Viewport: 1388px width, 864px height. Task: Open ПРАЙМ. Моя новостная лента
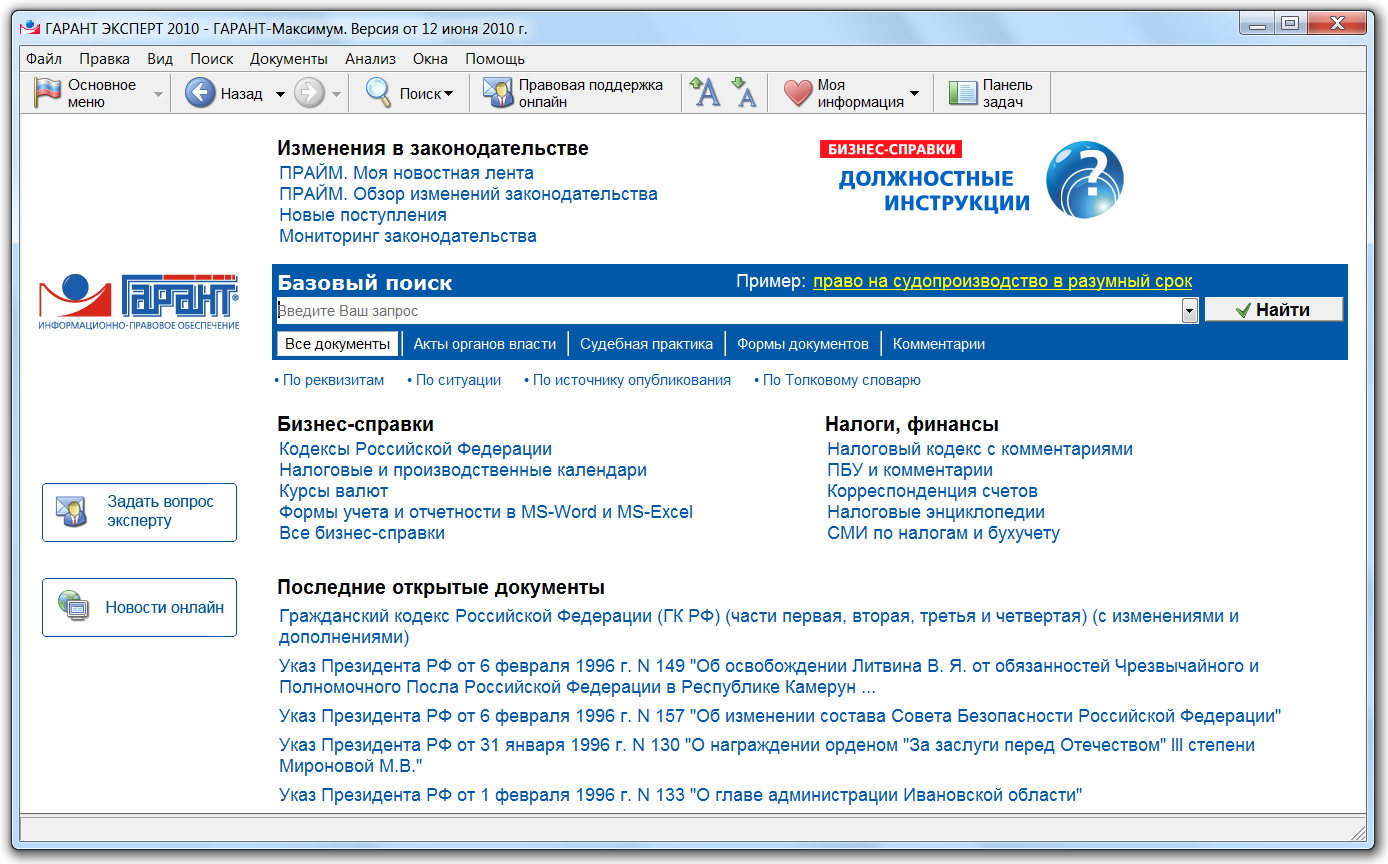coord(407,173)
